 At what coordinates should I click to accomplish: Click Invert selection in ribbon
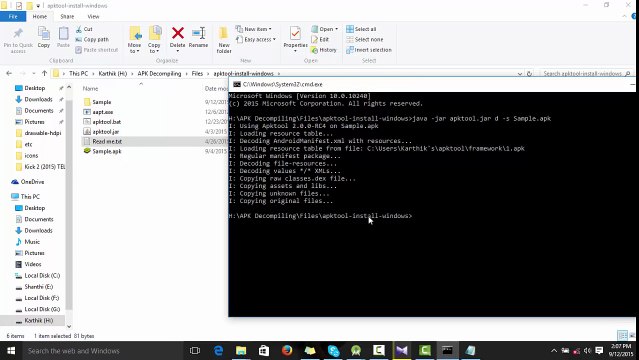(369, 50)
